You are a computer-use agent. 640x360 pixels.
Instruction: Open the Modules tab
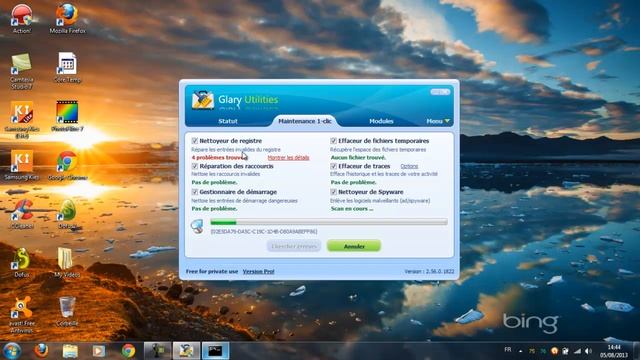coord(381,121)
